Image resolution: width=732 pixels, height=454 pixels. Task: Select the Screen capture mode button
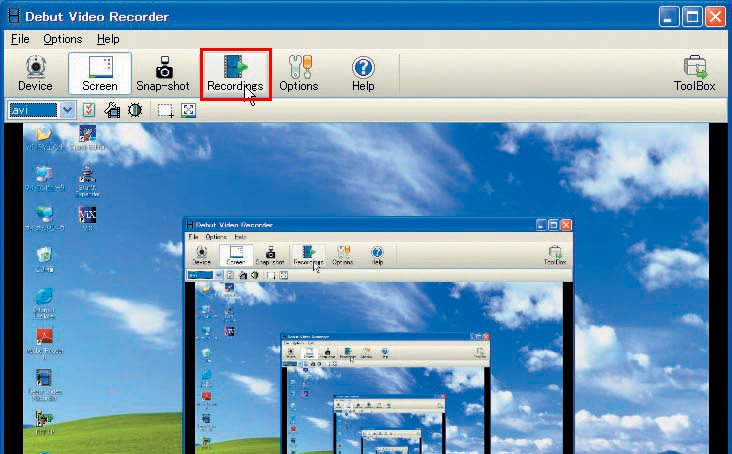point(100,74)
